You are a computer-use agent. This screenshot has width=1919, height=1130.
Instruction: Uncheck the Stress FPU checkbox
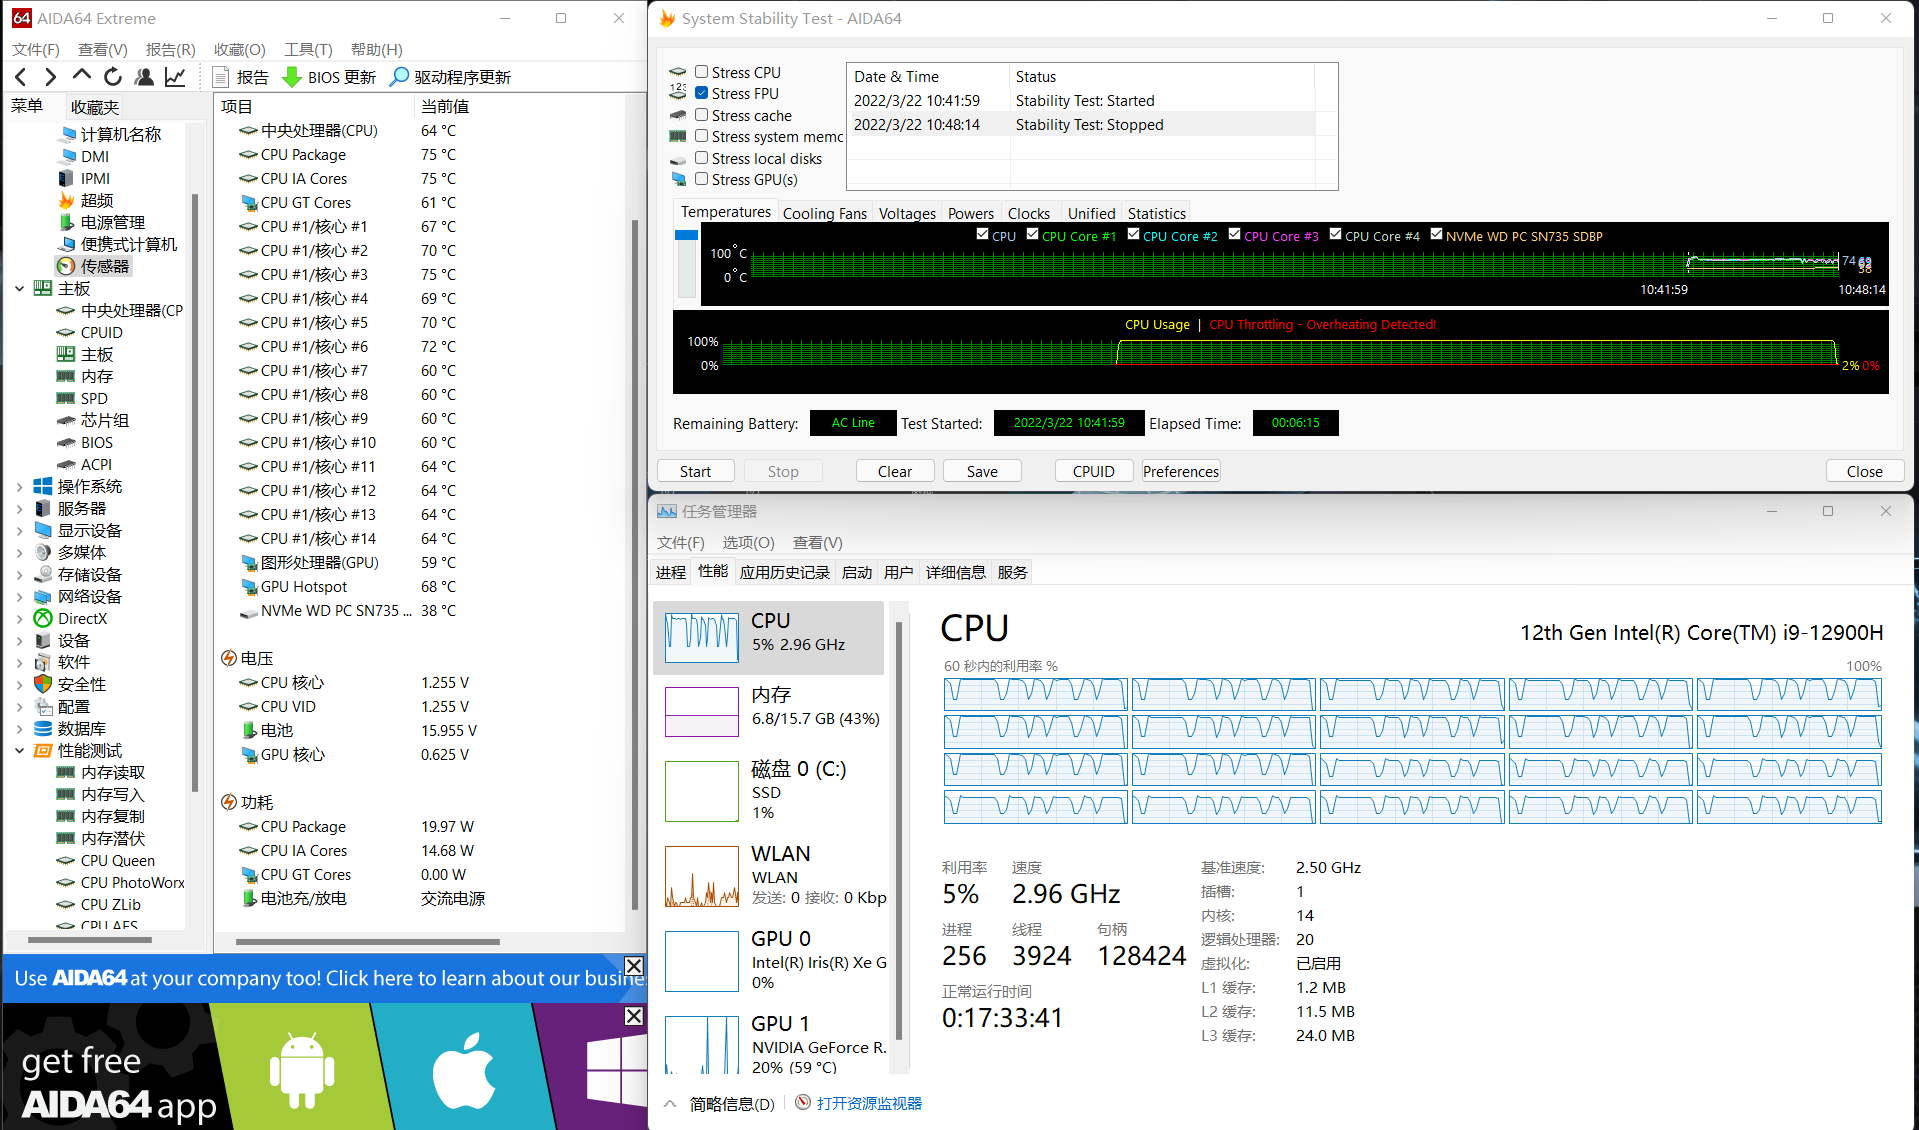[702, 93]
